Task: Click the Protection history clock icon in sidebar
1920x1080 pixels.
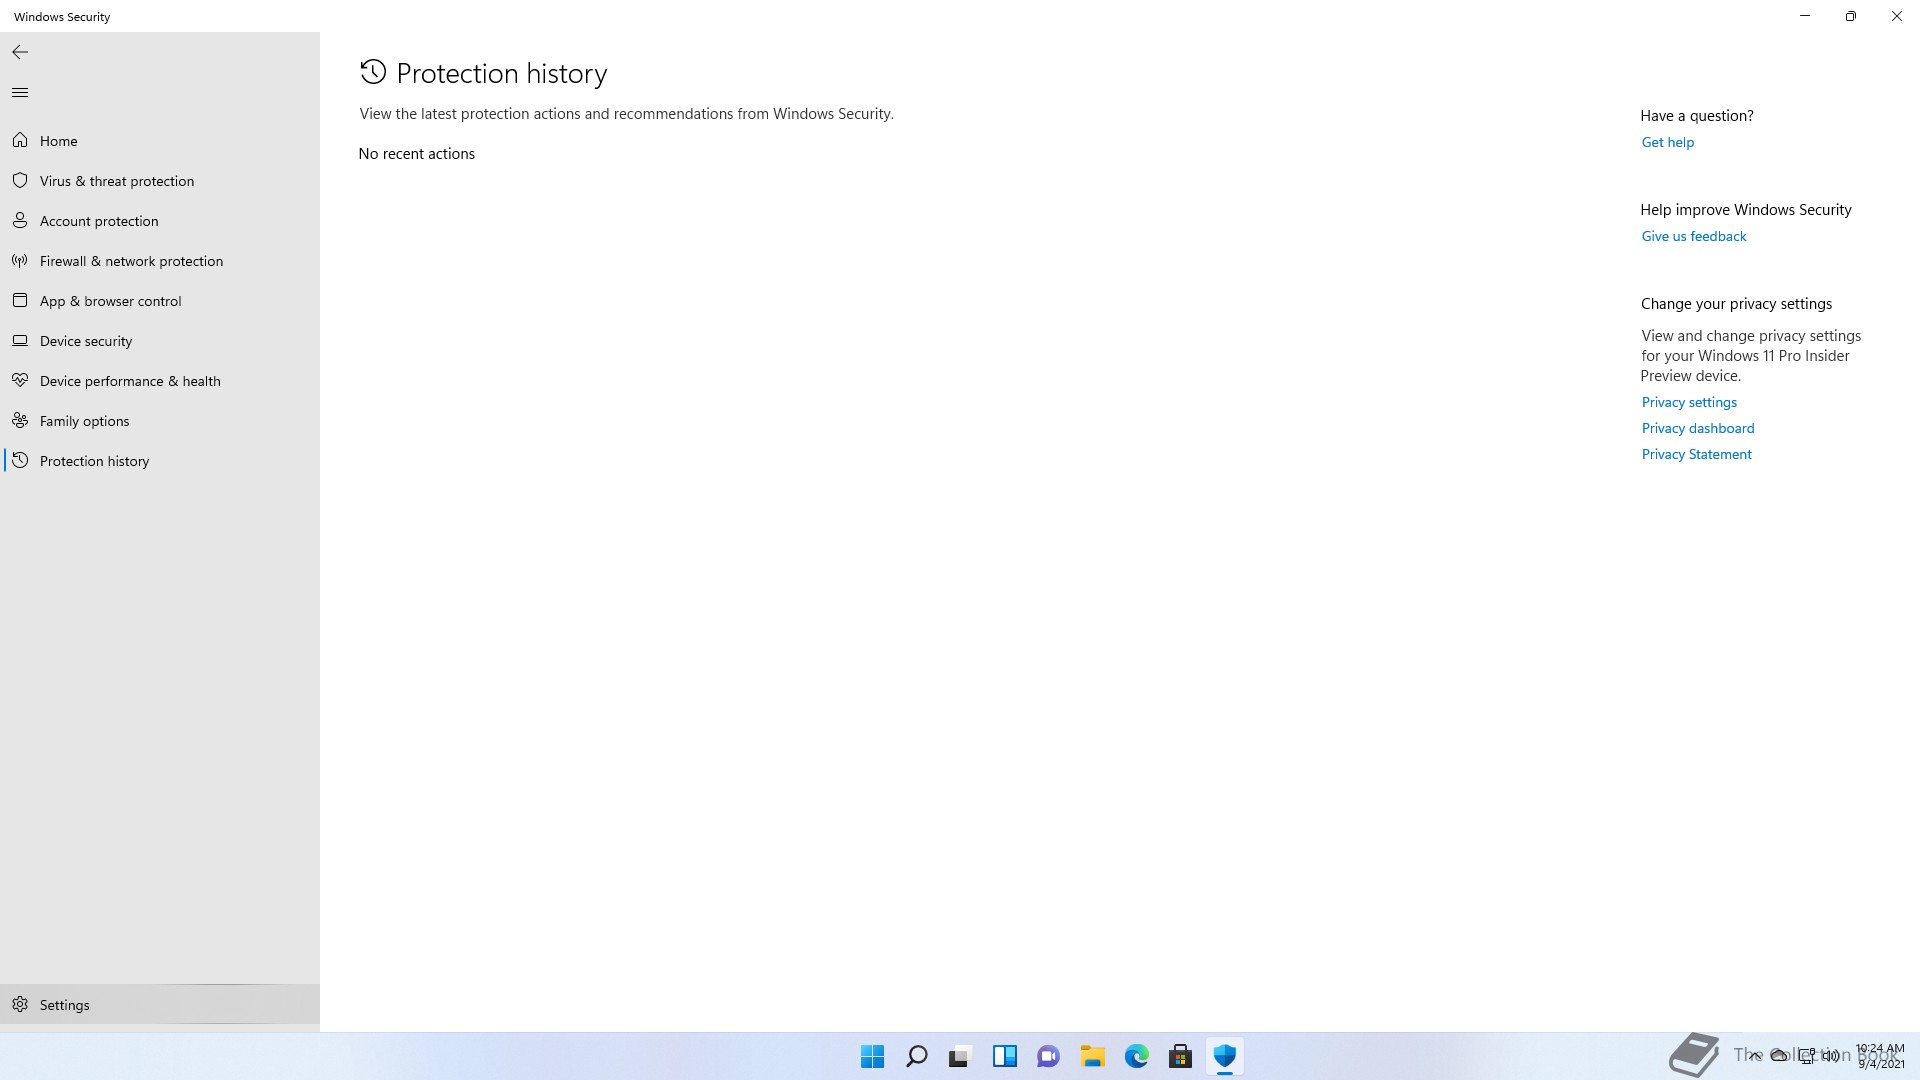Action: pos(20,460)
